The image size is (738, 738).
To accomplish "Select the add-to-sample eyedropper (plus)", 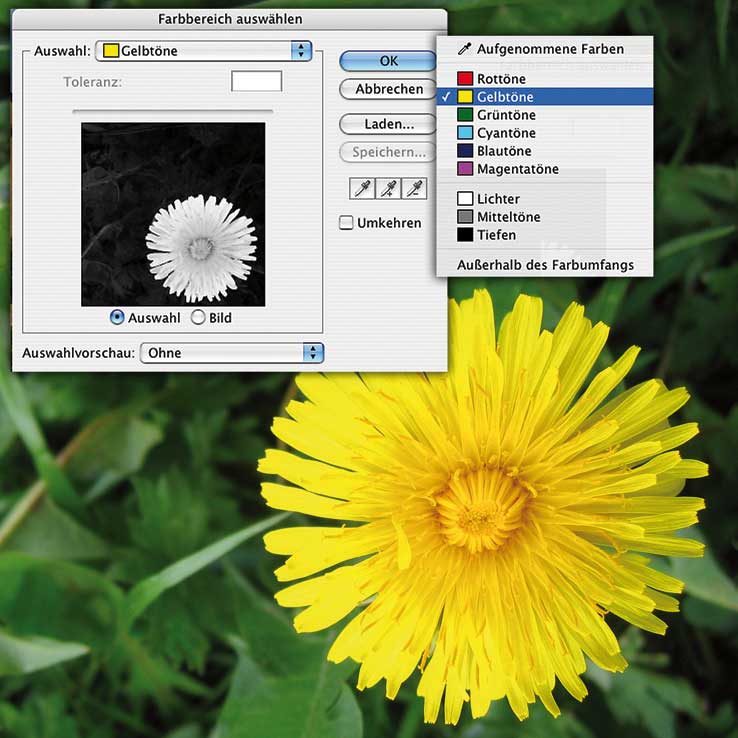I will 387,188.
